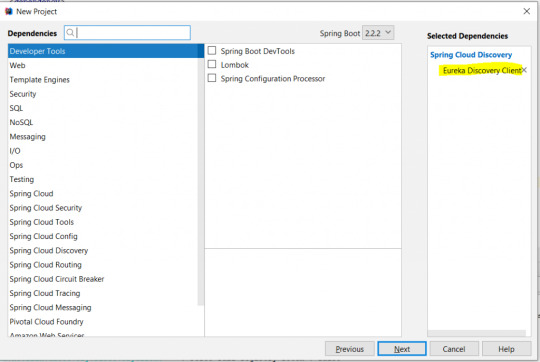Close the New Project dialog
Viewport: 540px width, 362px height.
527,11
